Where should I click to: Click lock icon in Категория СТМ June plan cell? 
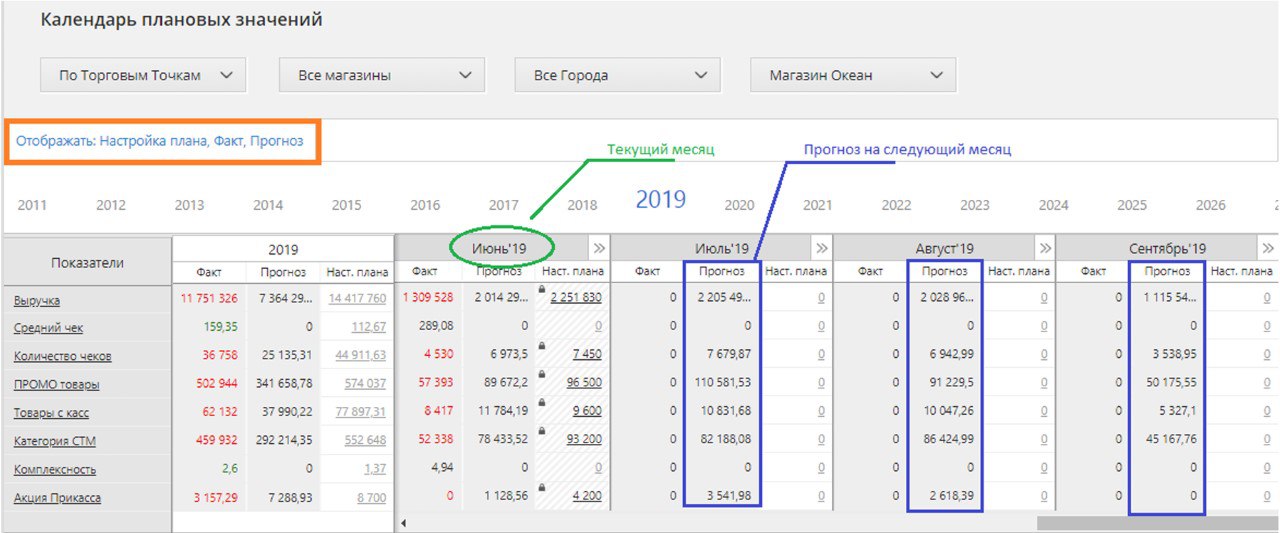point(541,431)
